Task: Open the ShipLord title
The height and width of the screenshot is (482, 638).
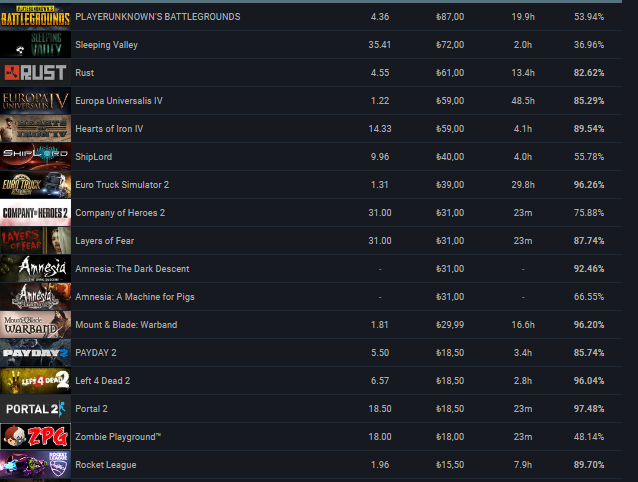Action: tap(94, 157)
